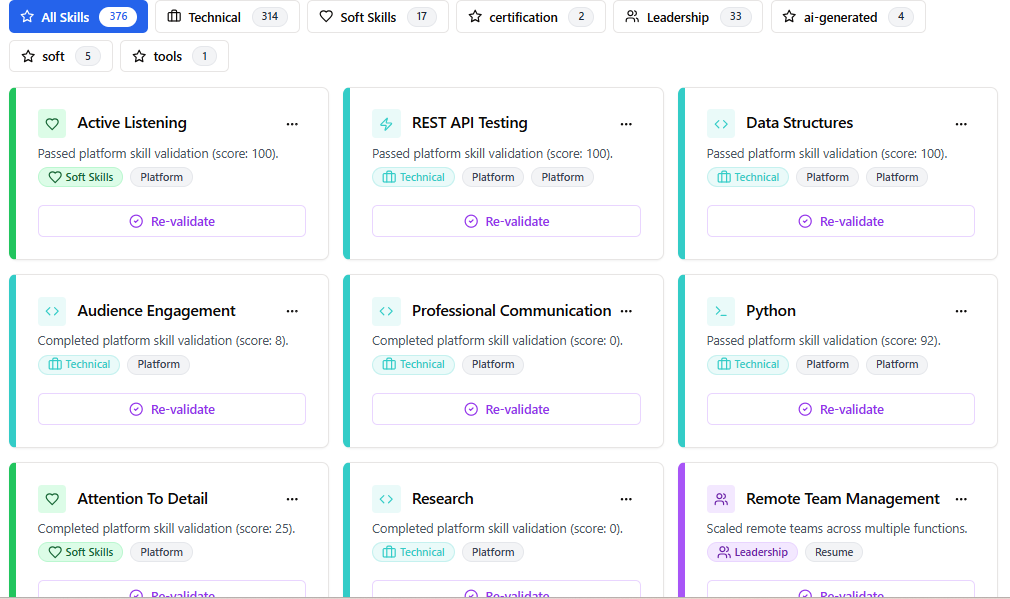The height and width of the screenshot is (599, 1010).
Task: Click the terminal icon next to Python
Action: point(720,311)
